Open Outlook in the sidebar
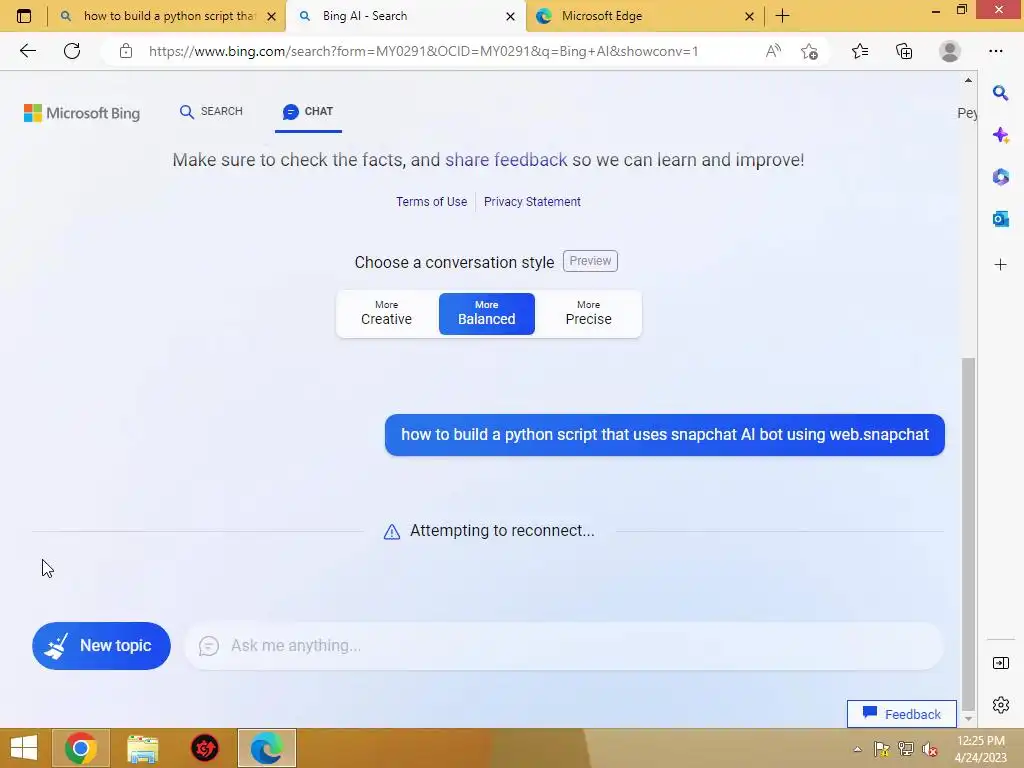Viewport: 1024px width, 768px height. pos(1000,219)
